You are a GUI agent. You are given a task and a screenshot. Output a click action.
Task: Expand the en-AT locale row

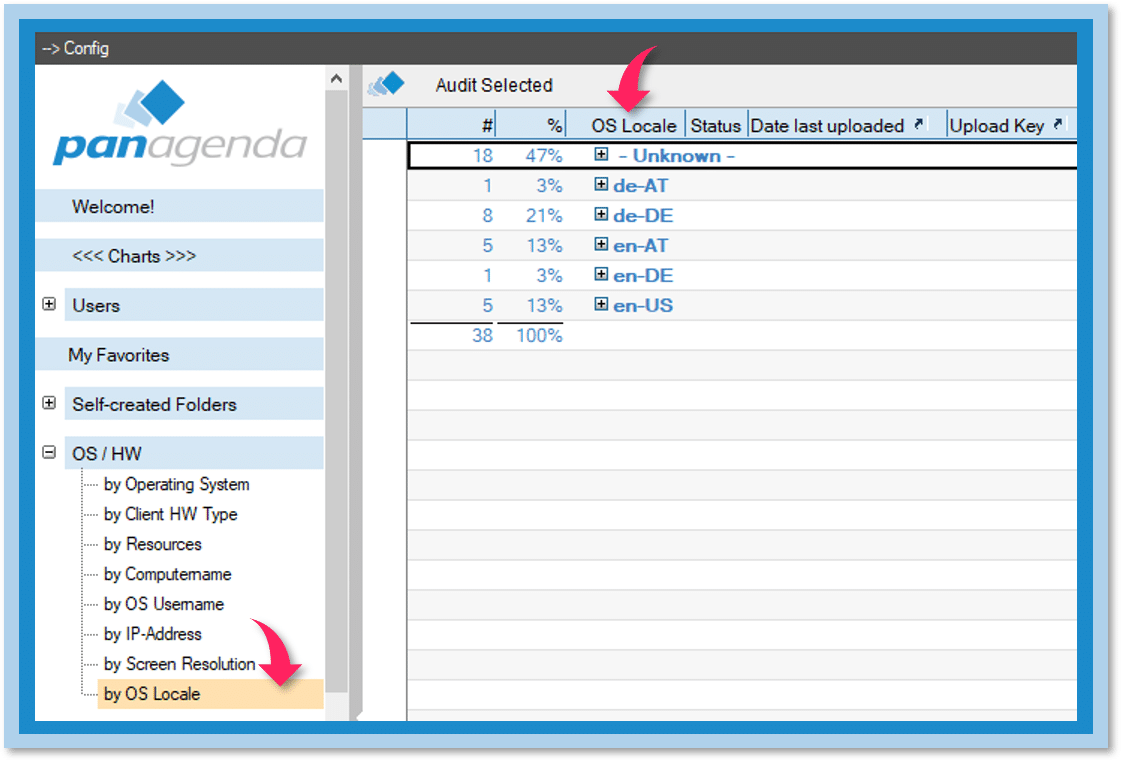[x=602, y=245]
